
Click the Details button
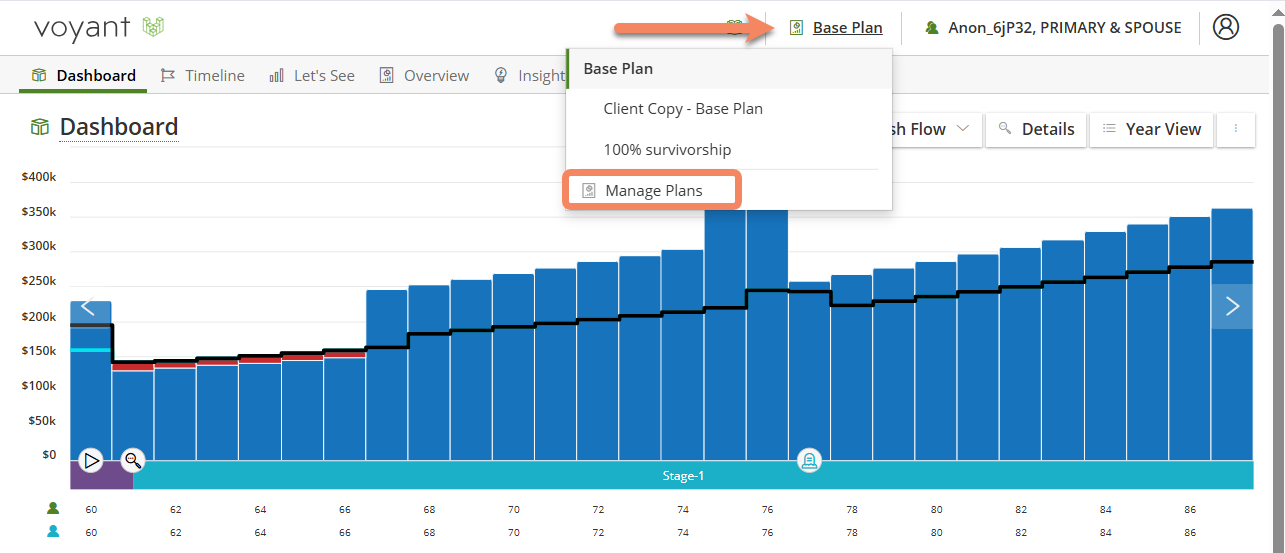click(1036, 129)
